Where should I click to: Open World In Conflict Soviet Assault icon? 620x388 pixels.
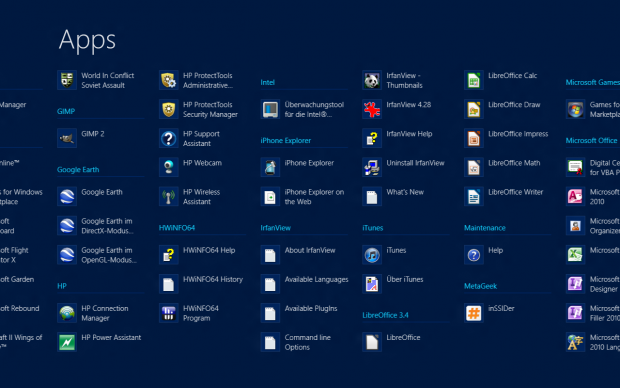[x=67, y=80]
